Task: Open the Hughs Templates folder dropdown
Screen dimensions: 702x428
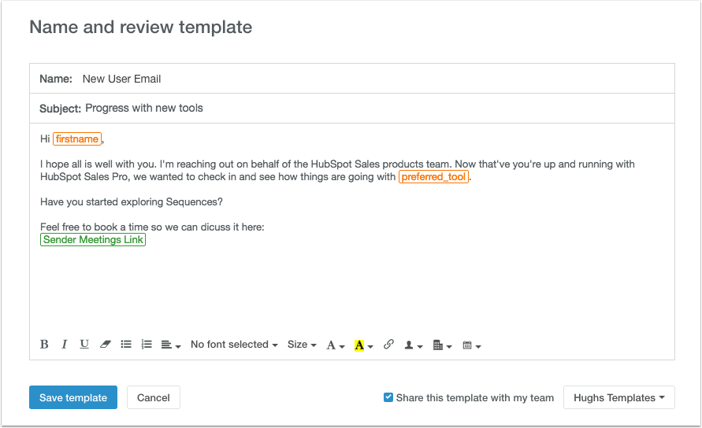Action: [619, 398]
